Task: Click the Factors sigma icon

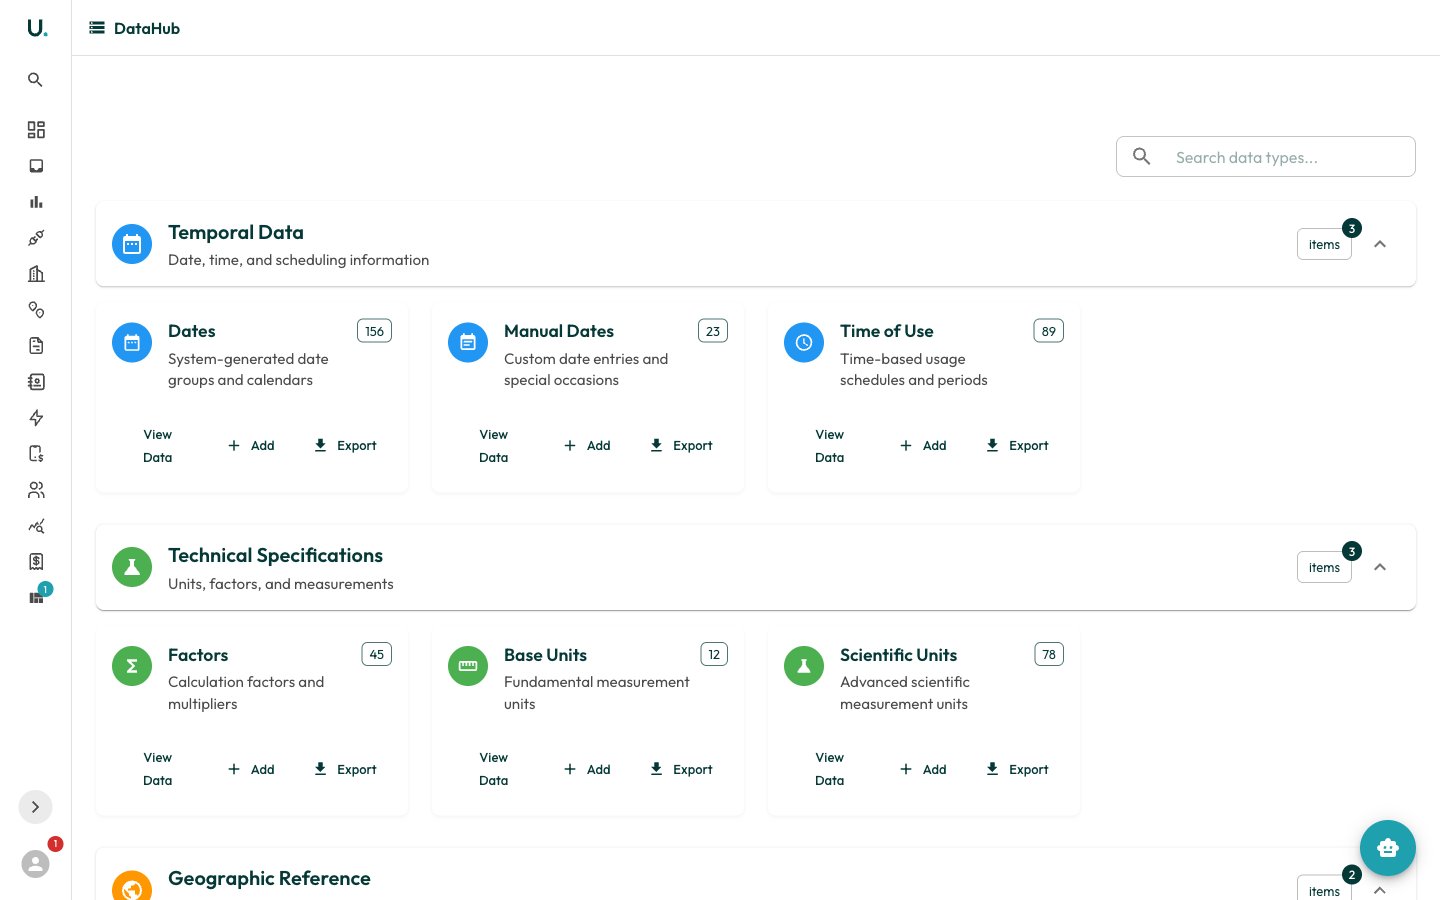Action: click(132, 666)
